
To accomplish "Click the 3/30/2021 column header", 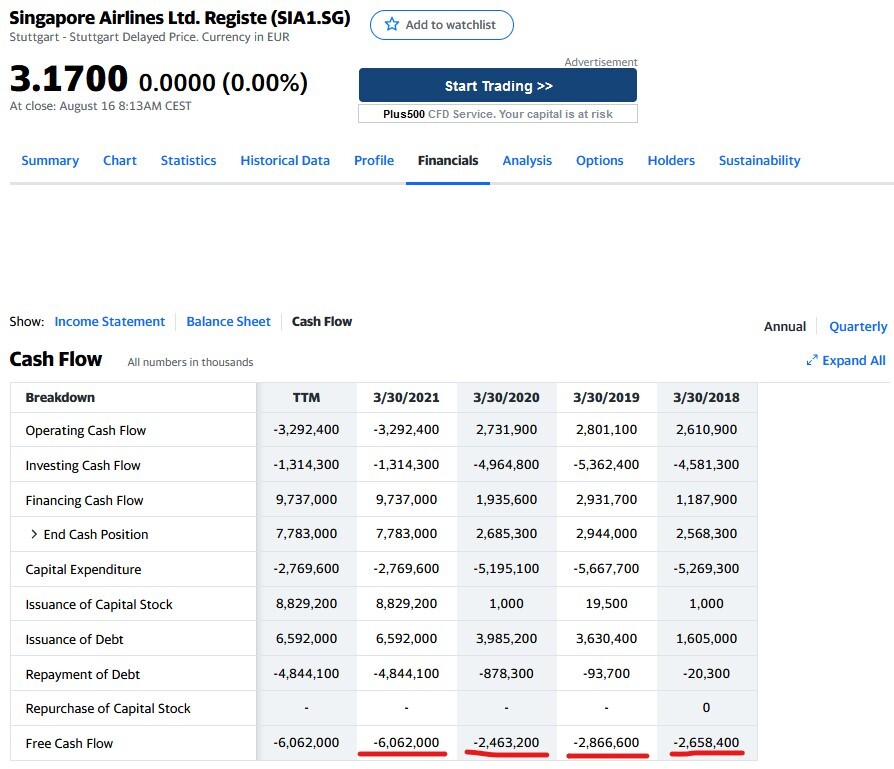I will pos(406,398).
